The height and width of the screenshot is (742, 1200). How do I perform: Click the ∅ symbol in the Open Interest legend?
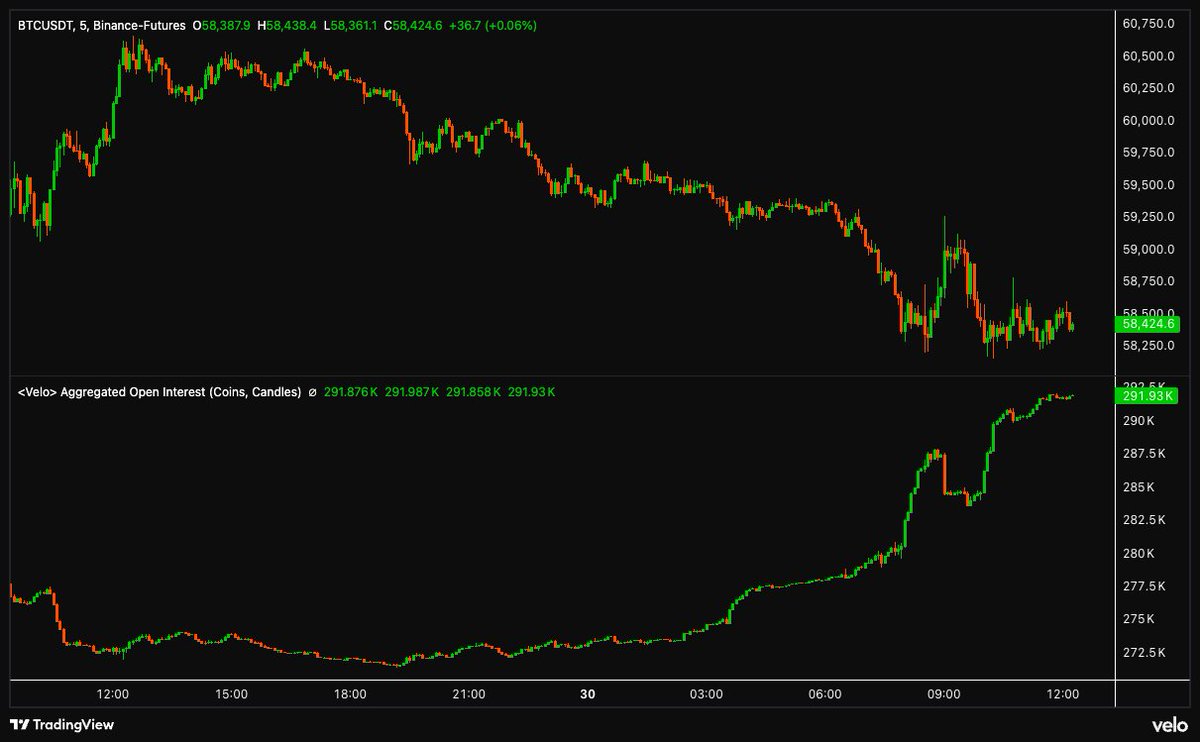(313, 393)
